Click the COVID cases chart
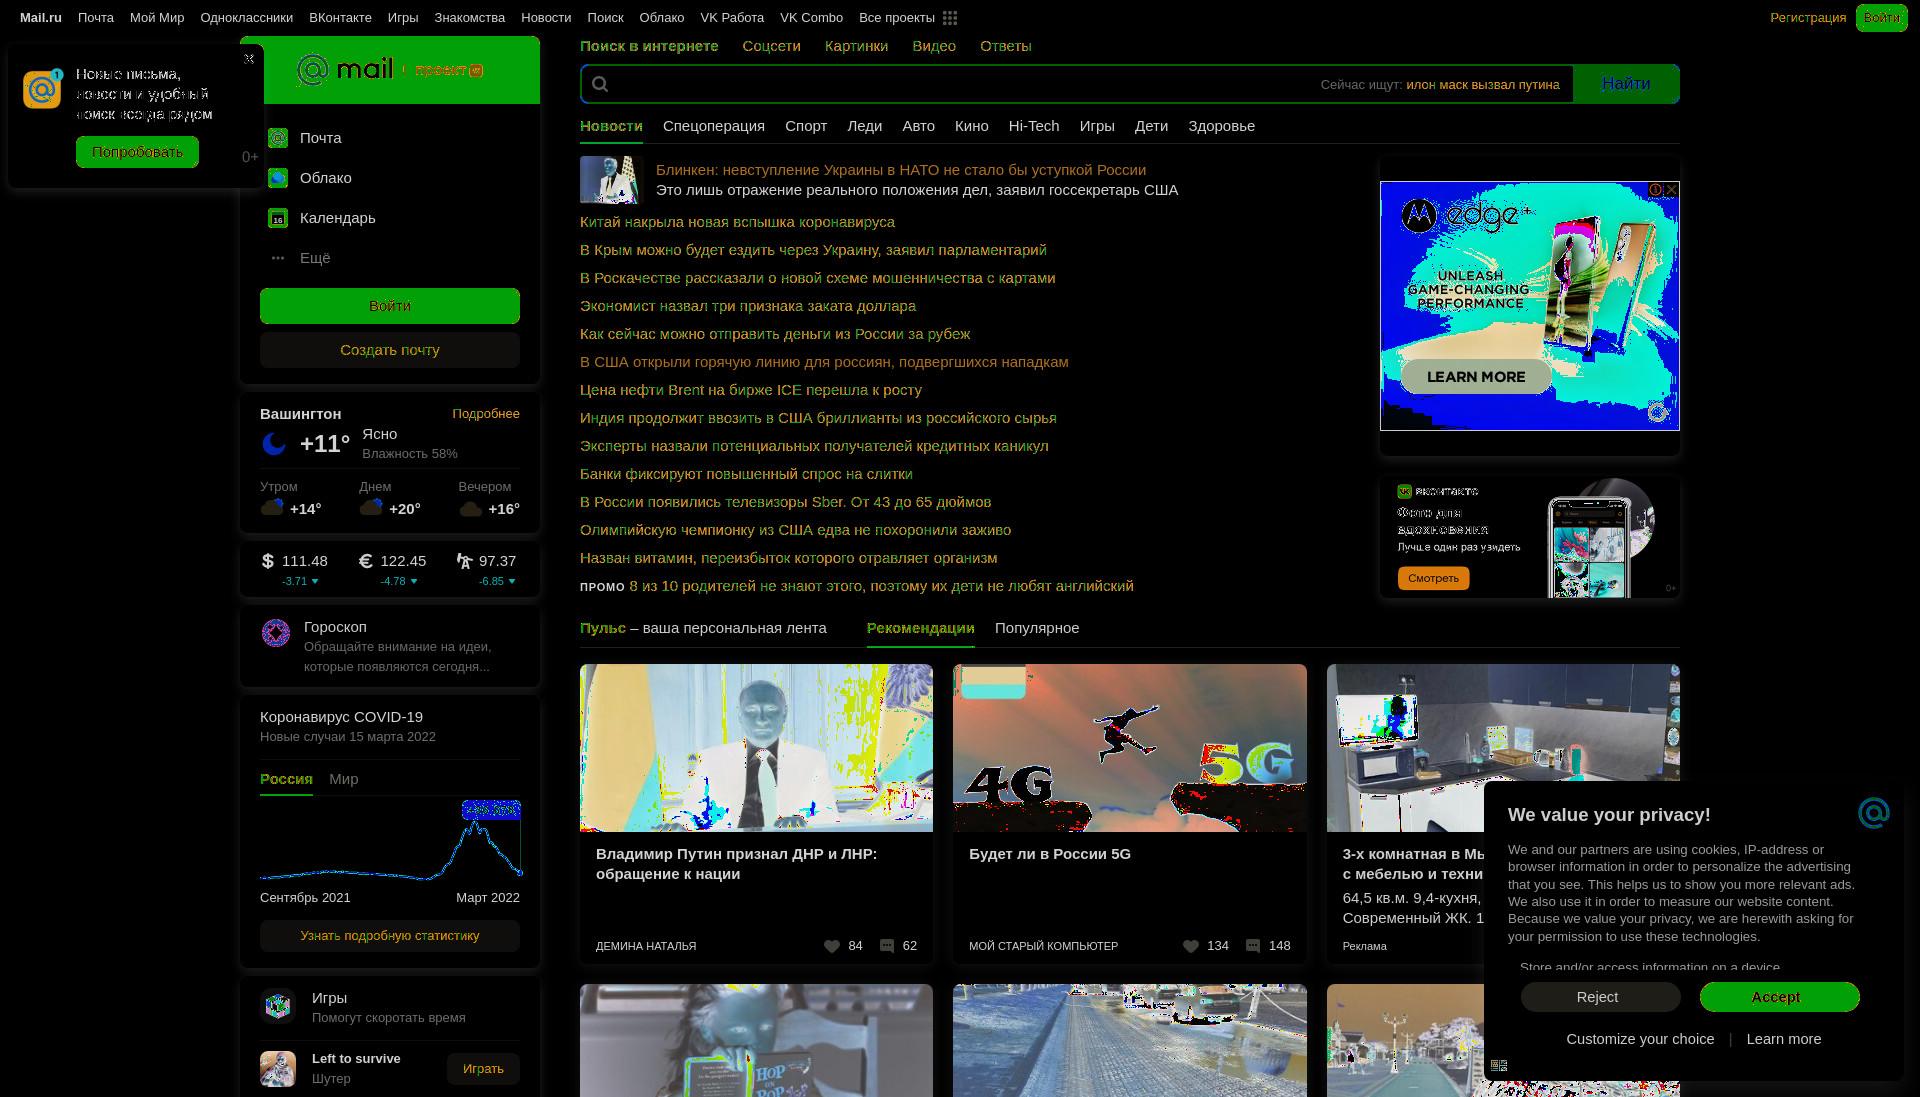Screen dimensions: 1920x1097 pyautogui.click(x=390, y=840)
